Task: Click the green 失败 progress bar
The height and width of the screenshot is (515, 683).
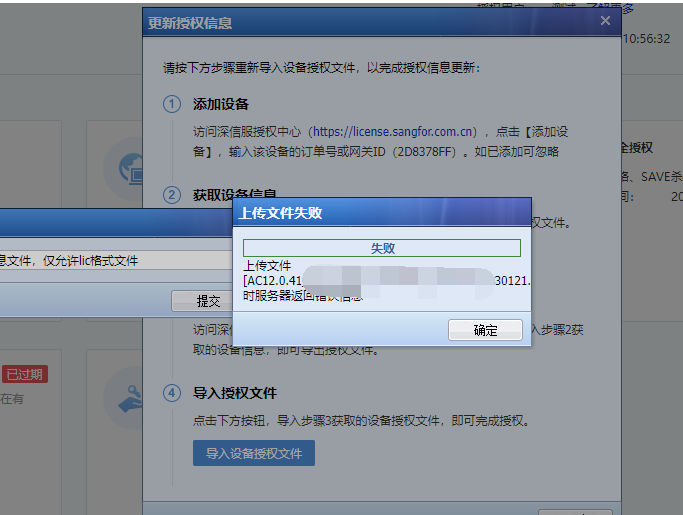Action: 382,247
